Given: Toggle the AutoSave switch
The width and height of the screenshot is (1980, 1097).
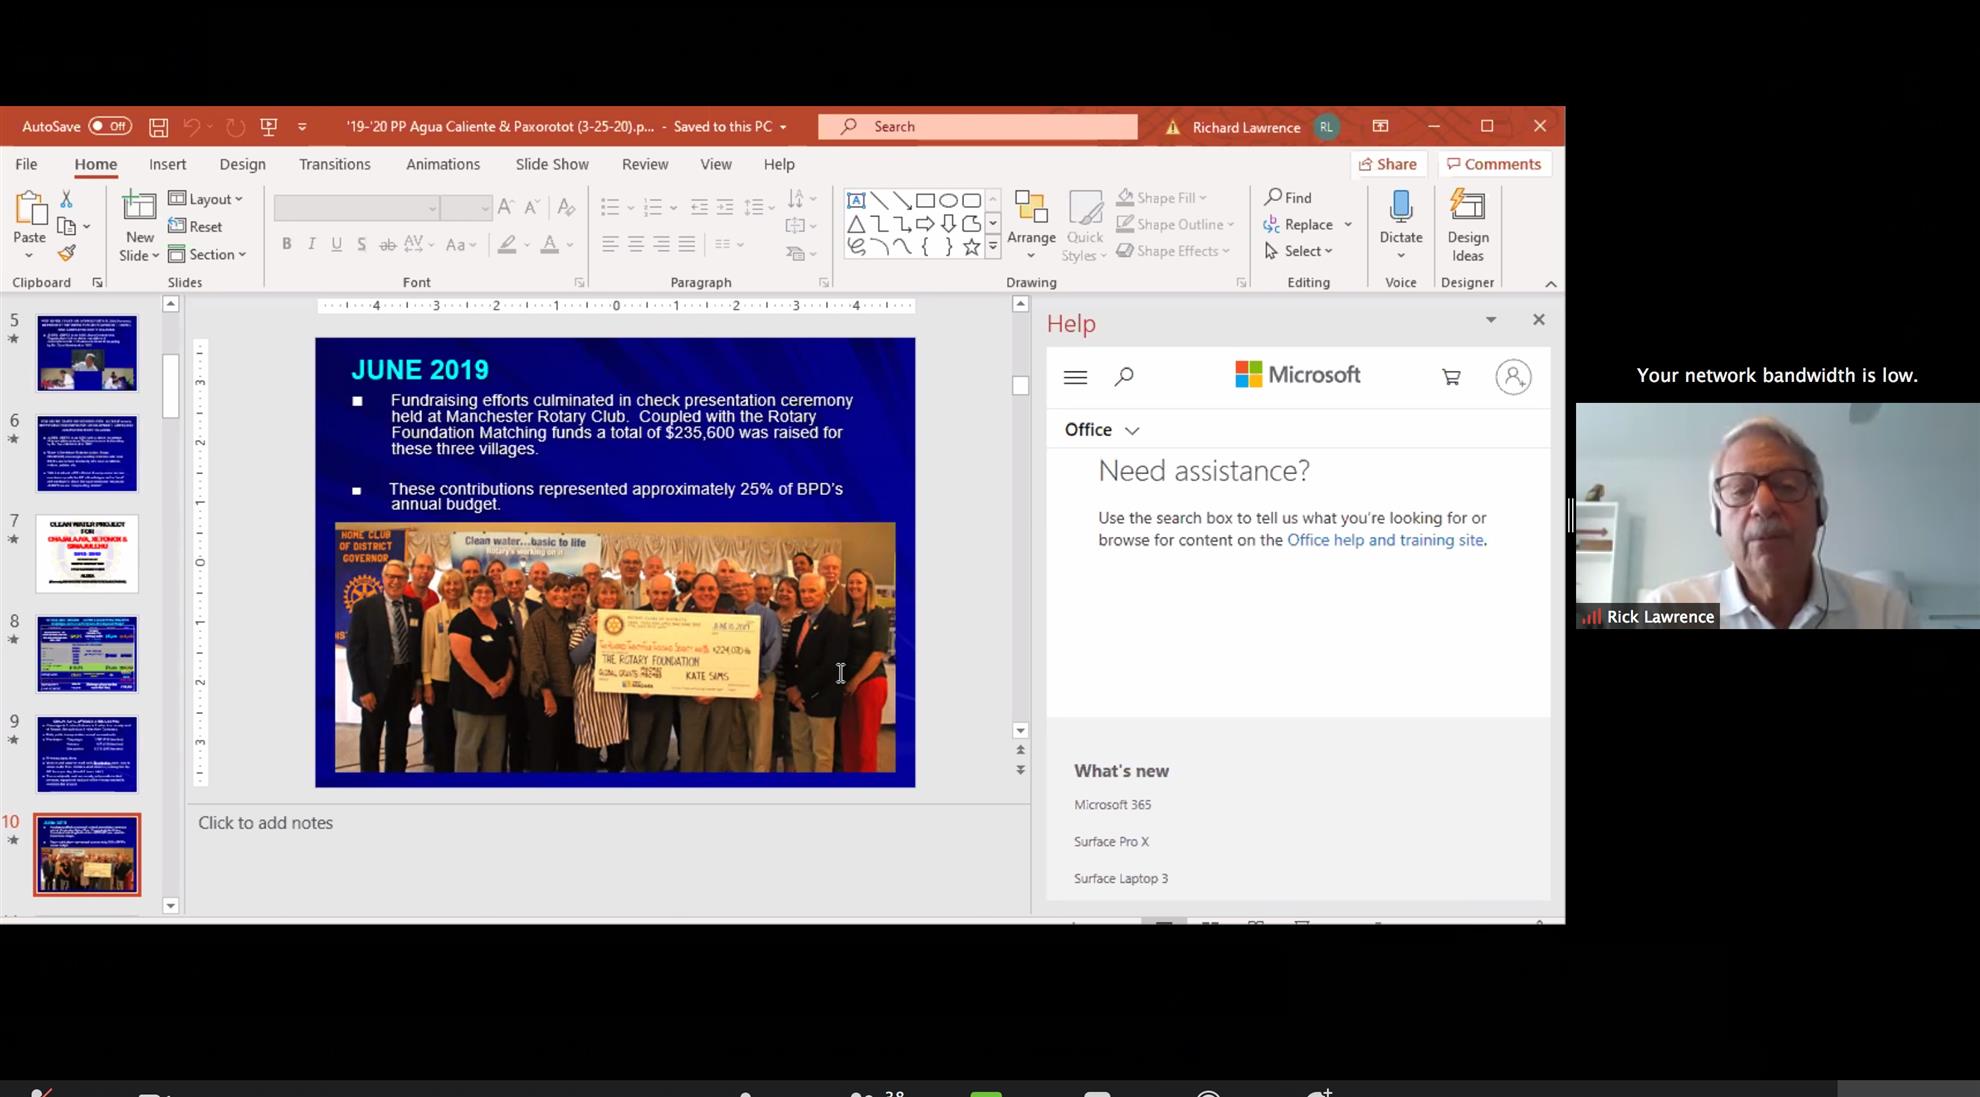Looking at the screenshot, I should pos(109,126).
